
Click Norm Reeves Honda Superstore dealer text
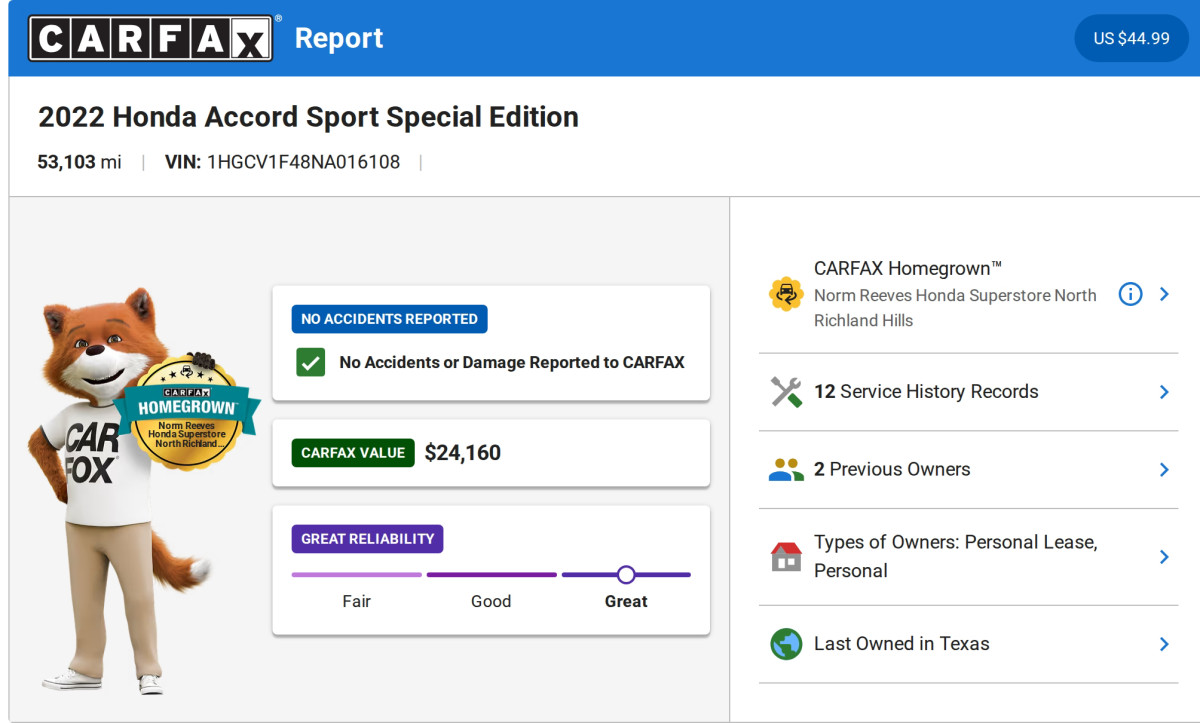point(955,308)
